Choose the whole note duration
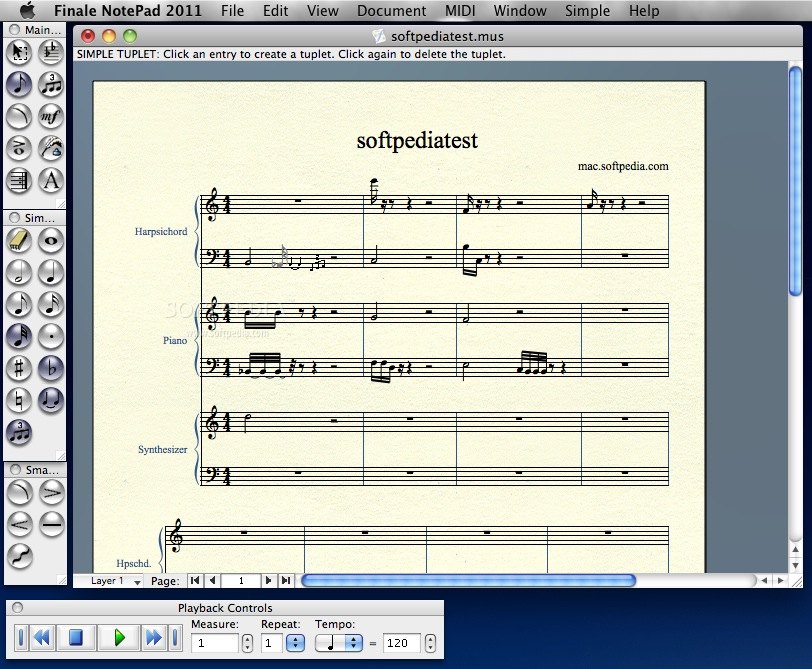Viewport: 812px width, 669px height. [x=51, y=240]
